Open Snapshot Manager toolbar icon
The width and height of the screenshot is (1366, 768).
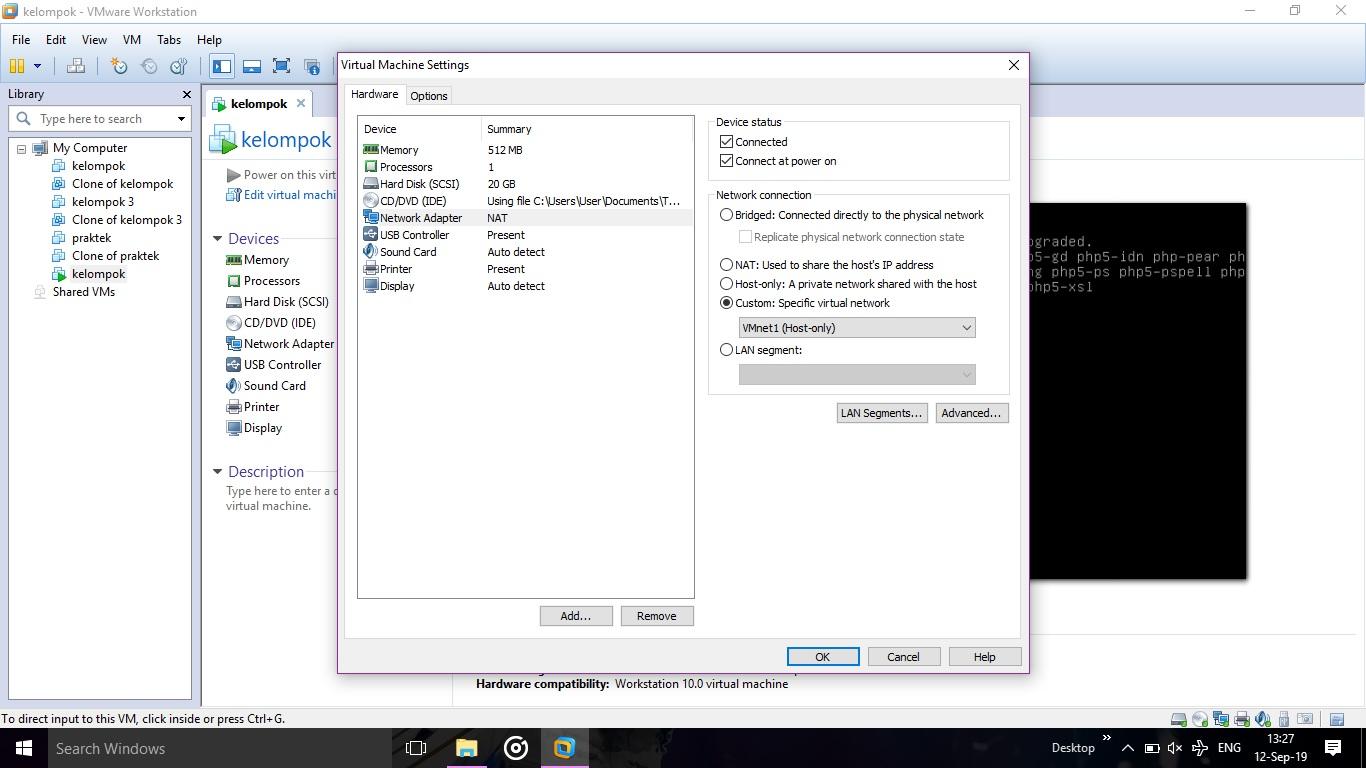[x=179, y=66]
